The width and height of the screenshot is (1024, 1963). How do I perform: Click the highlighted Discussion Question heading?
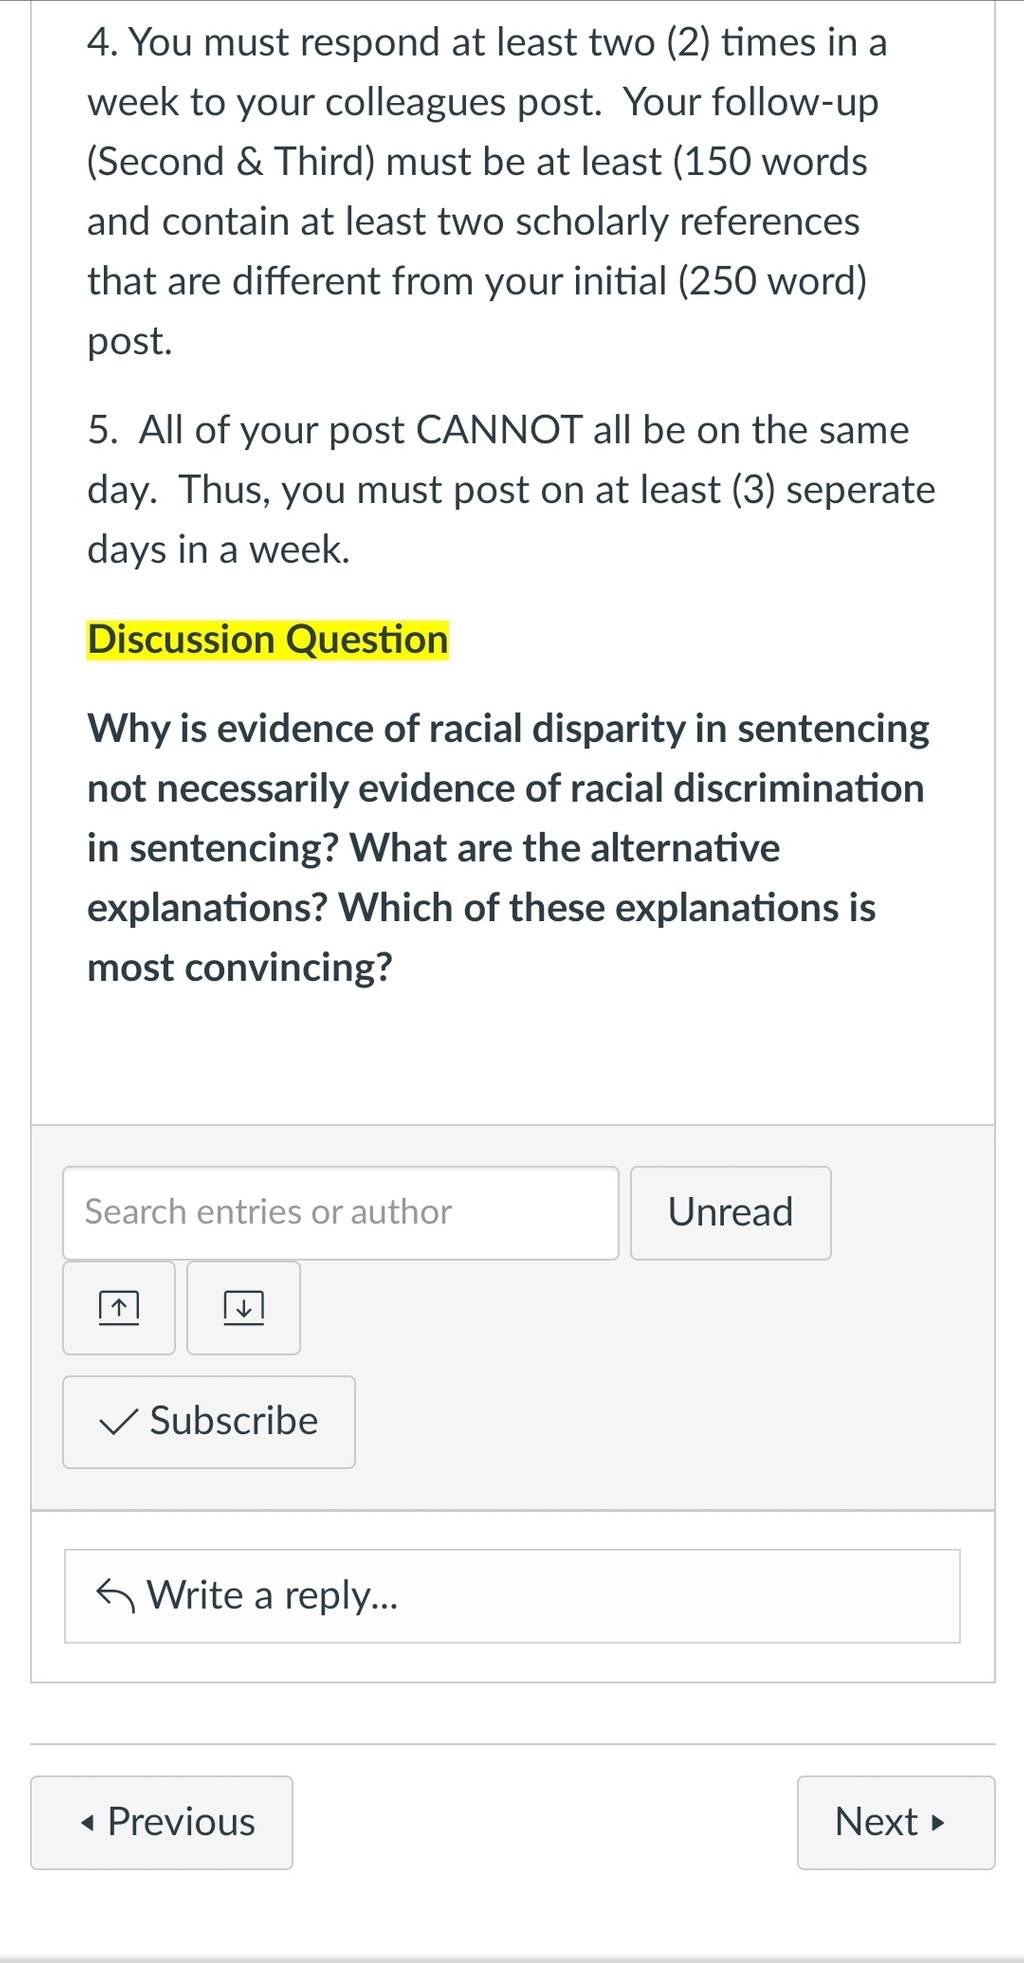[x=268, y=640]
